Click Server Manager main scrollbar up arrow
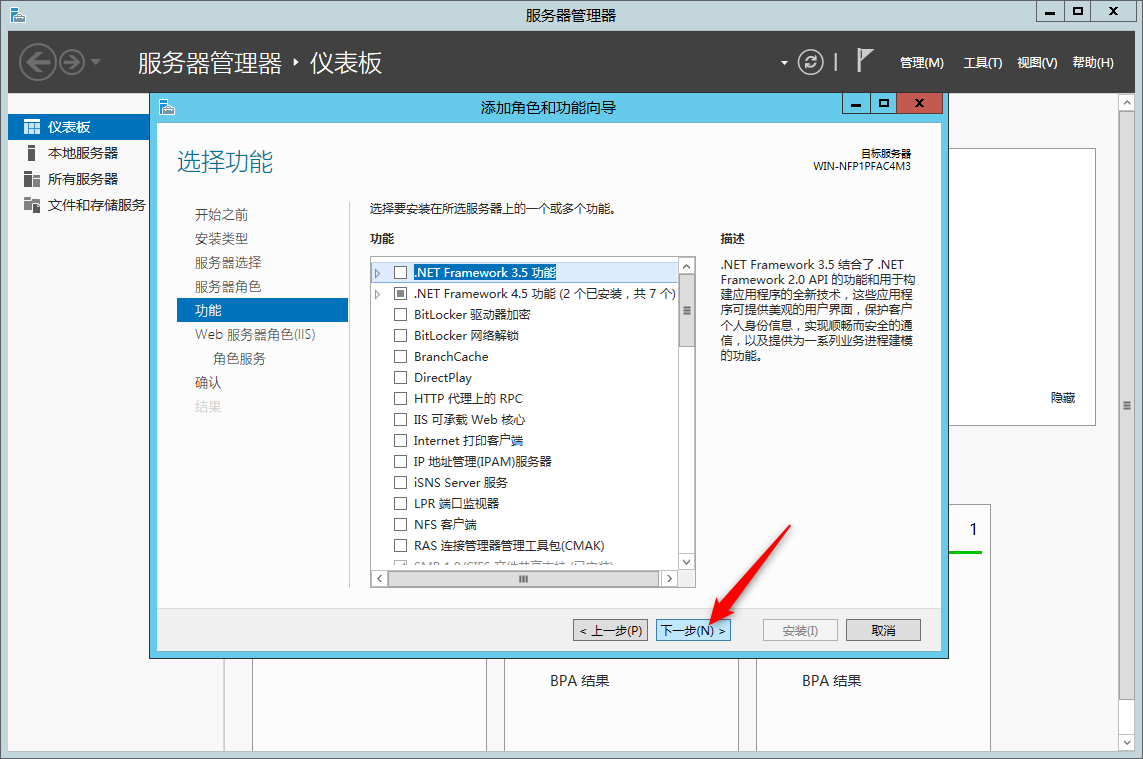 (x=1127, y=103)
